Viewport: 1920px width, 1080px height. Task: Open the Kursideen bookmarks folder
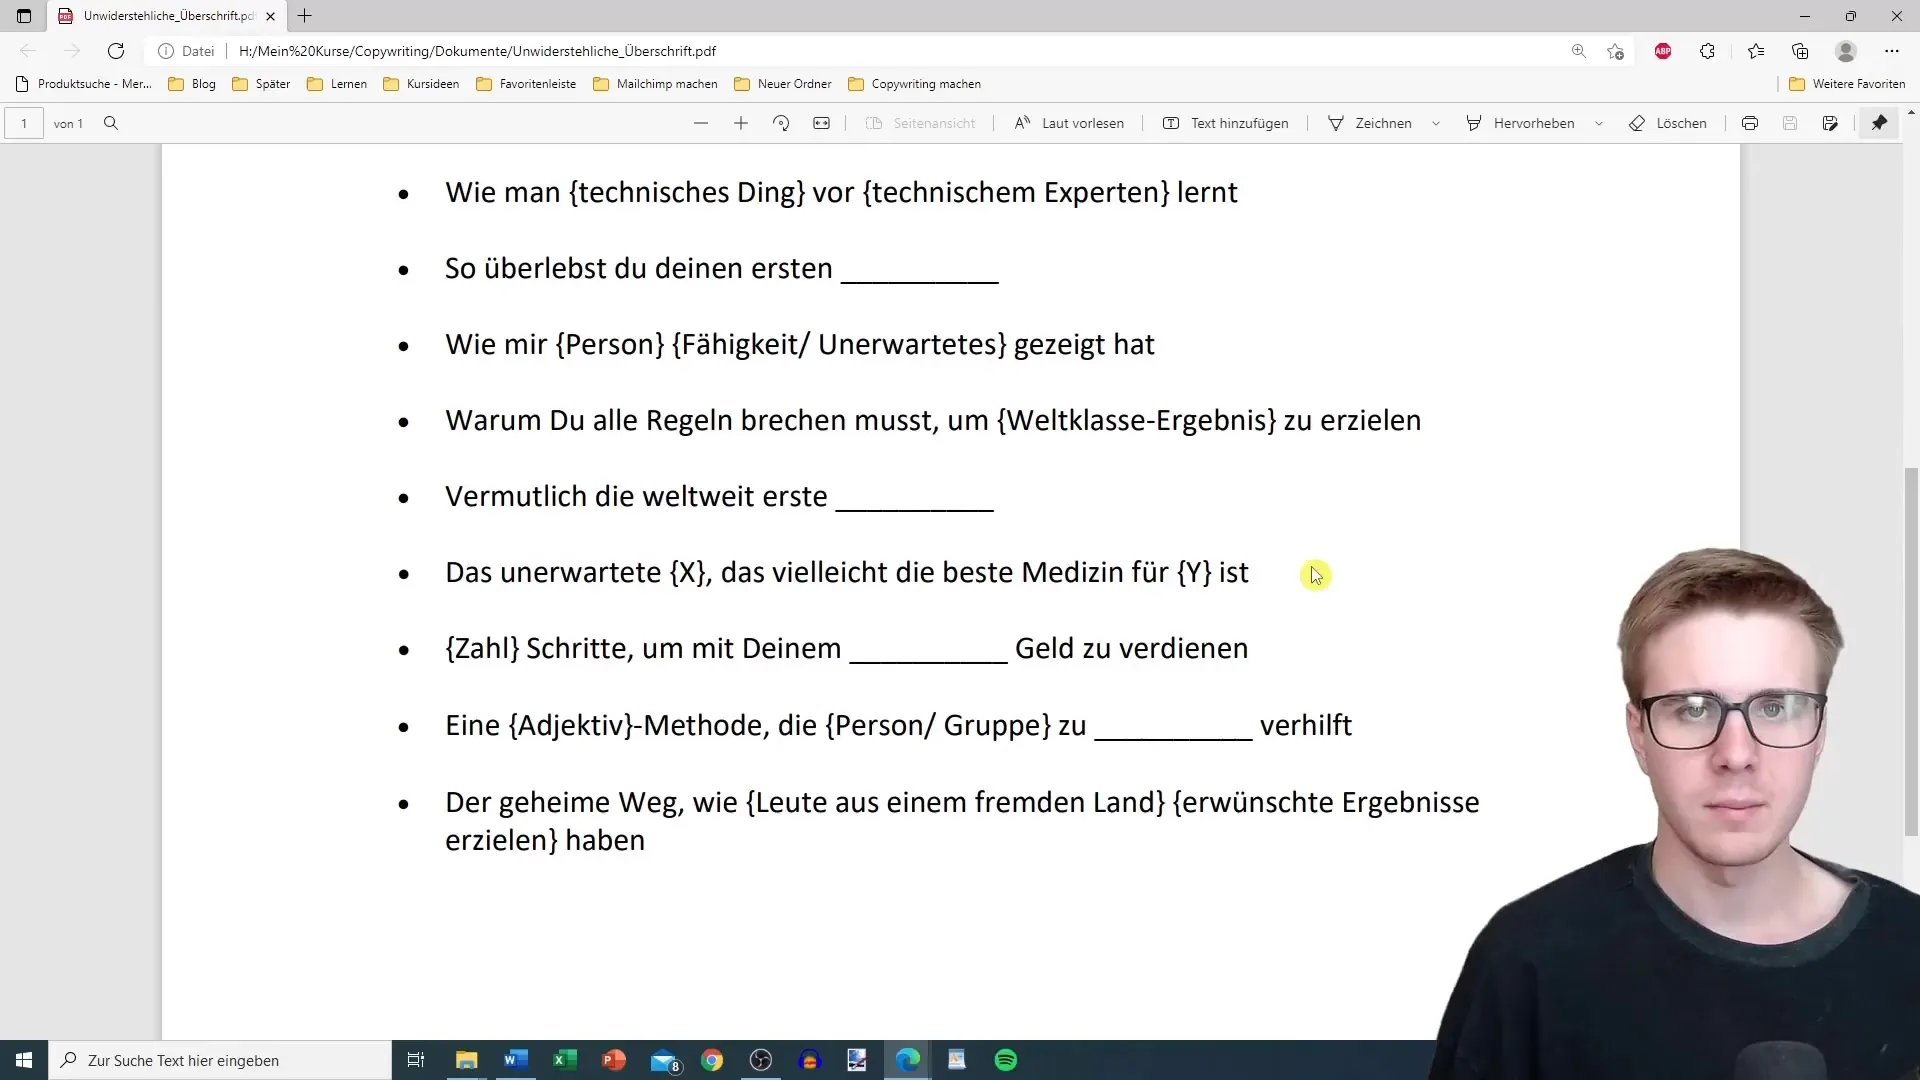421,84
